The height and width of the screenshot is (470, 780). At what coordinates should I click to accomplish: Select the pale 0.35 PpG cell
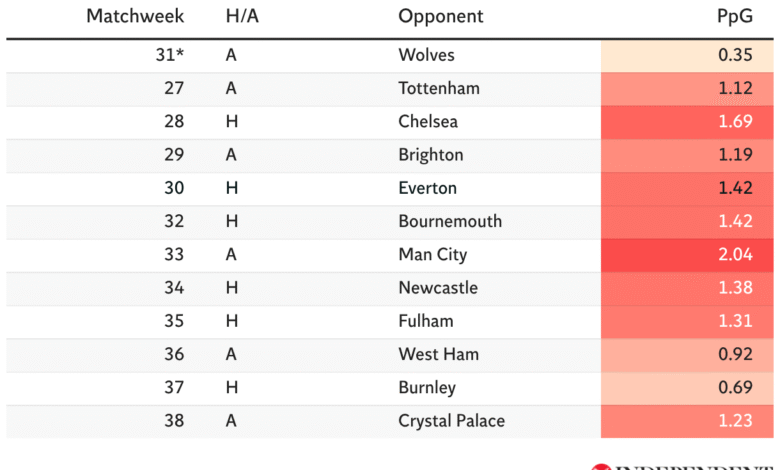point(687,55)
